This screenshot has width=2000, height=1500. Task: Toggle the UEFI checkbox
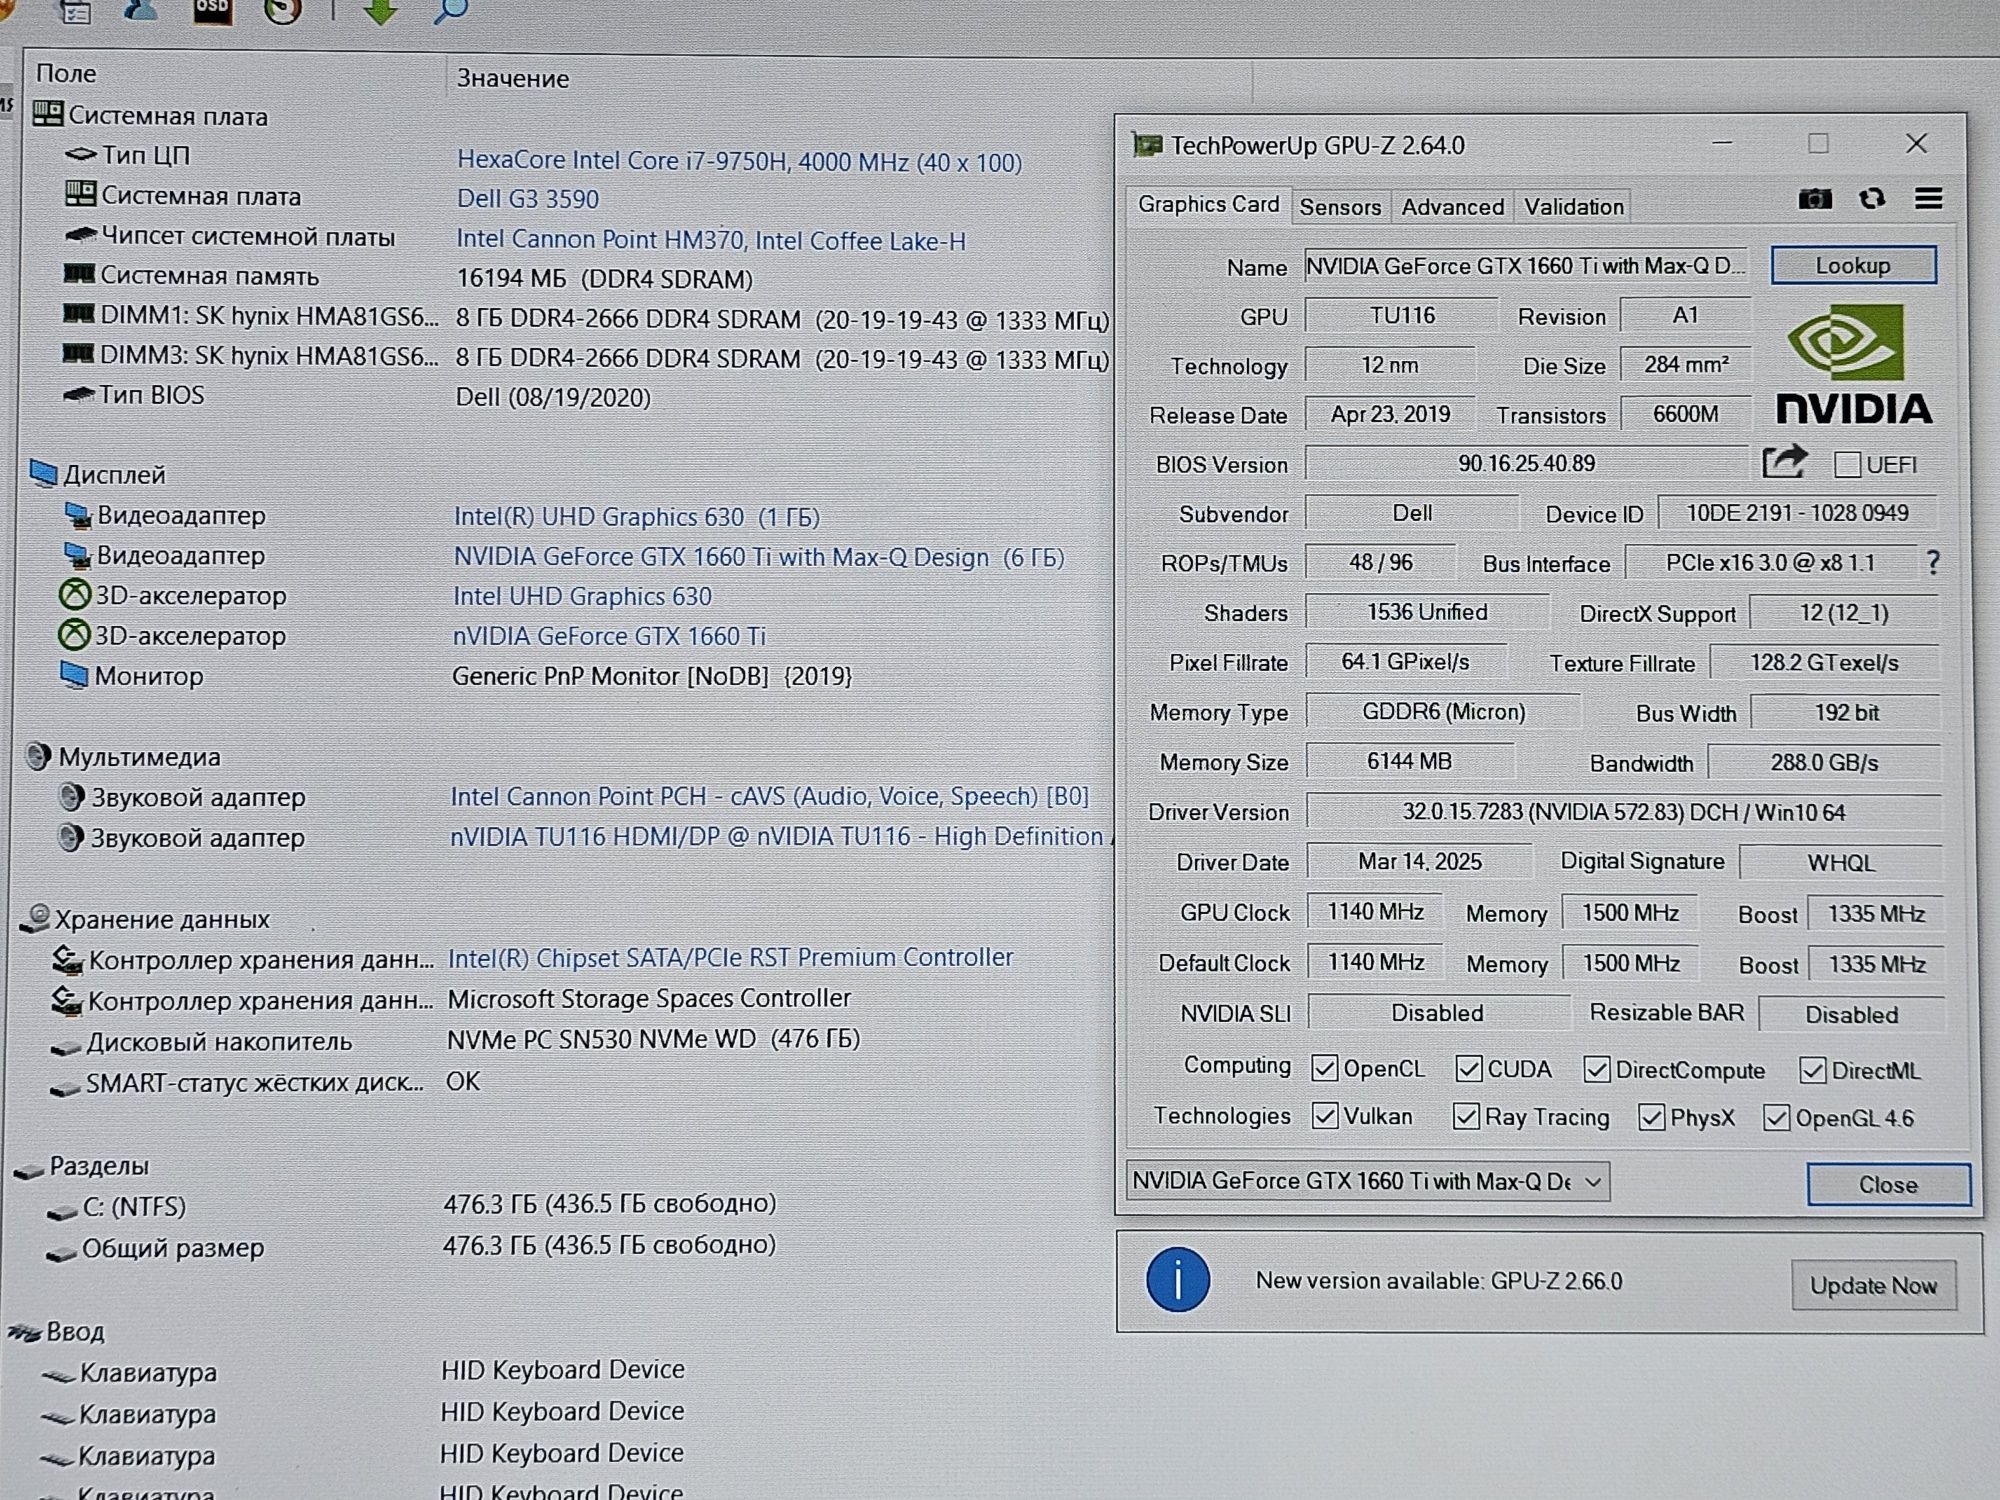pyautogui.click(x=1847, y=464)
